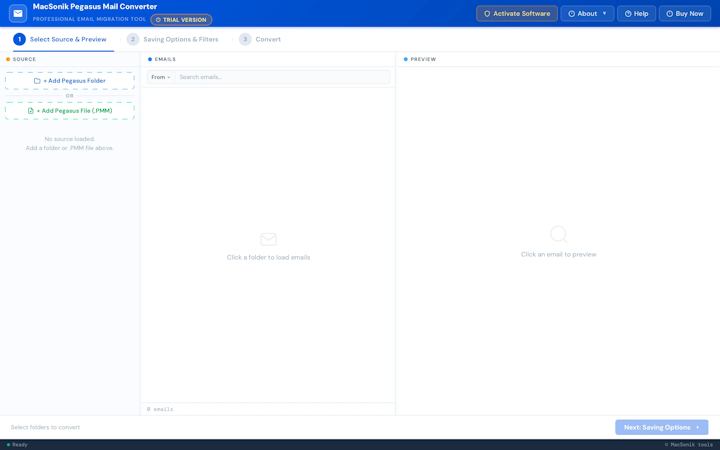The height and width of the screenshot is (450, 720).
Task: Click the Trial Version badge
Action: (x=181, y=20)
